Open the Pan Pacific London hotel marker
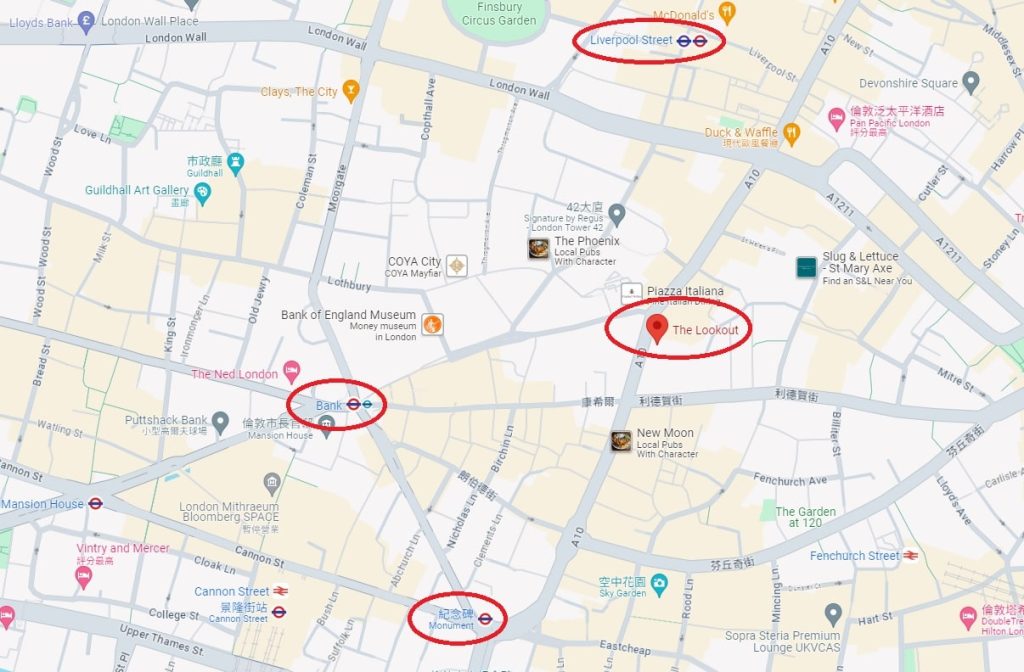Image resolution: width=1024 pixels, height=672 pixels. pyautogui.click(x=837, y=120)
